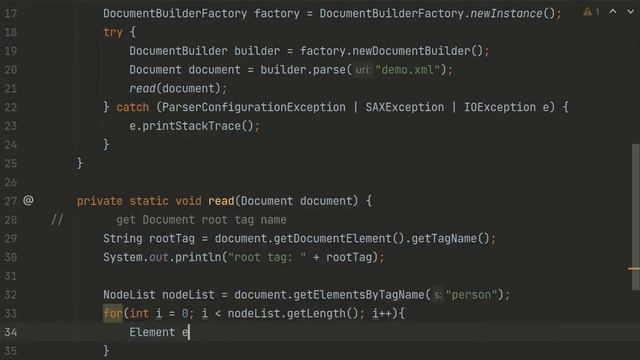The width and height of the screenshot is (640, 360).
Task: Click the "demo.xml" string literal
Action: (407, 70)
